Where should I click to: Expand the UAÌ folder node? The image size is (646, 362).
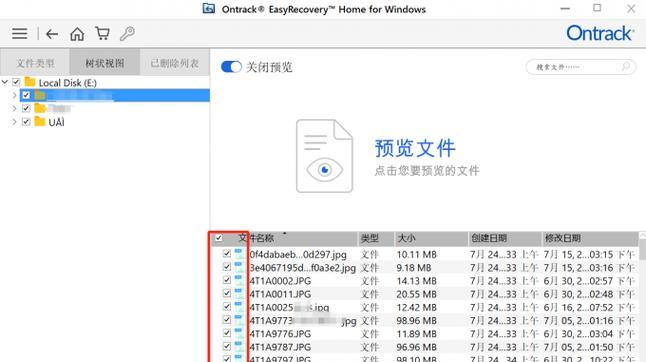(x=14, y=122)
